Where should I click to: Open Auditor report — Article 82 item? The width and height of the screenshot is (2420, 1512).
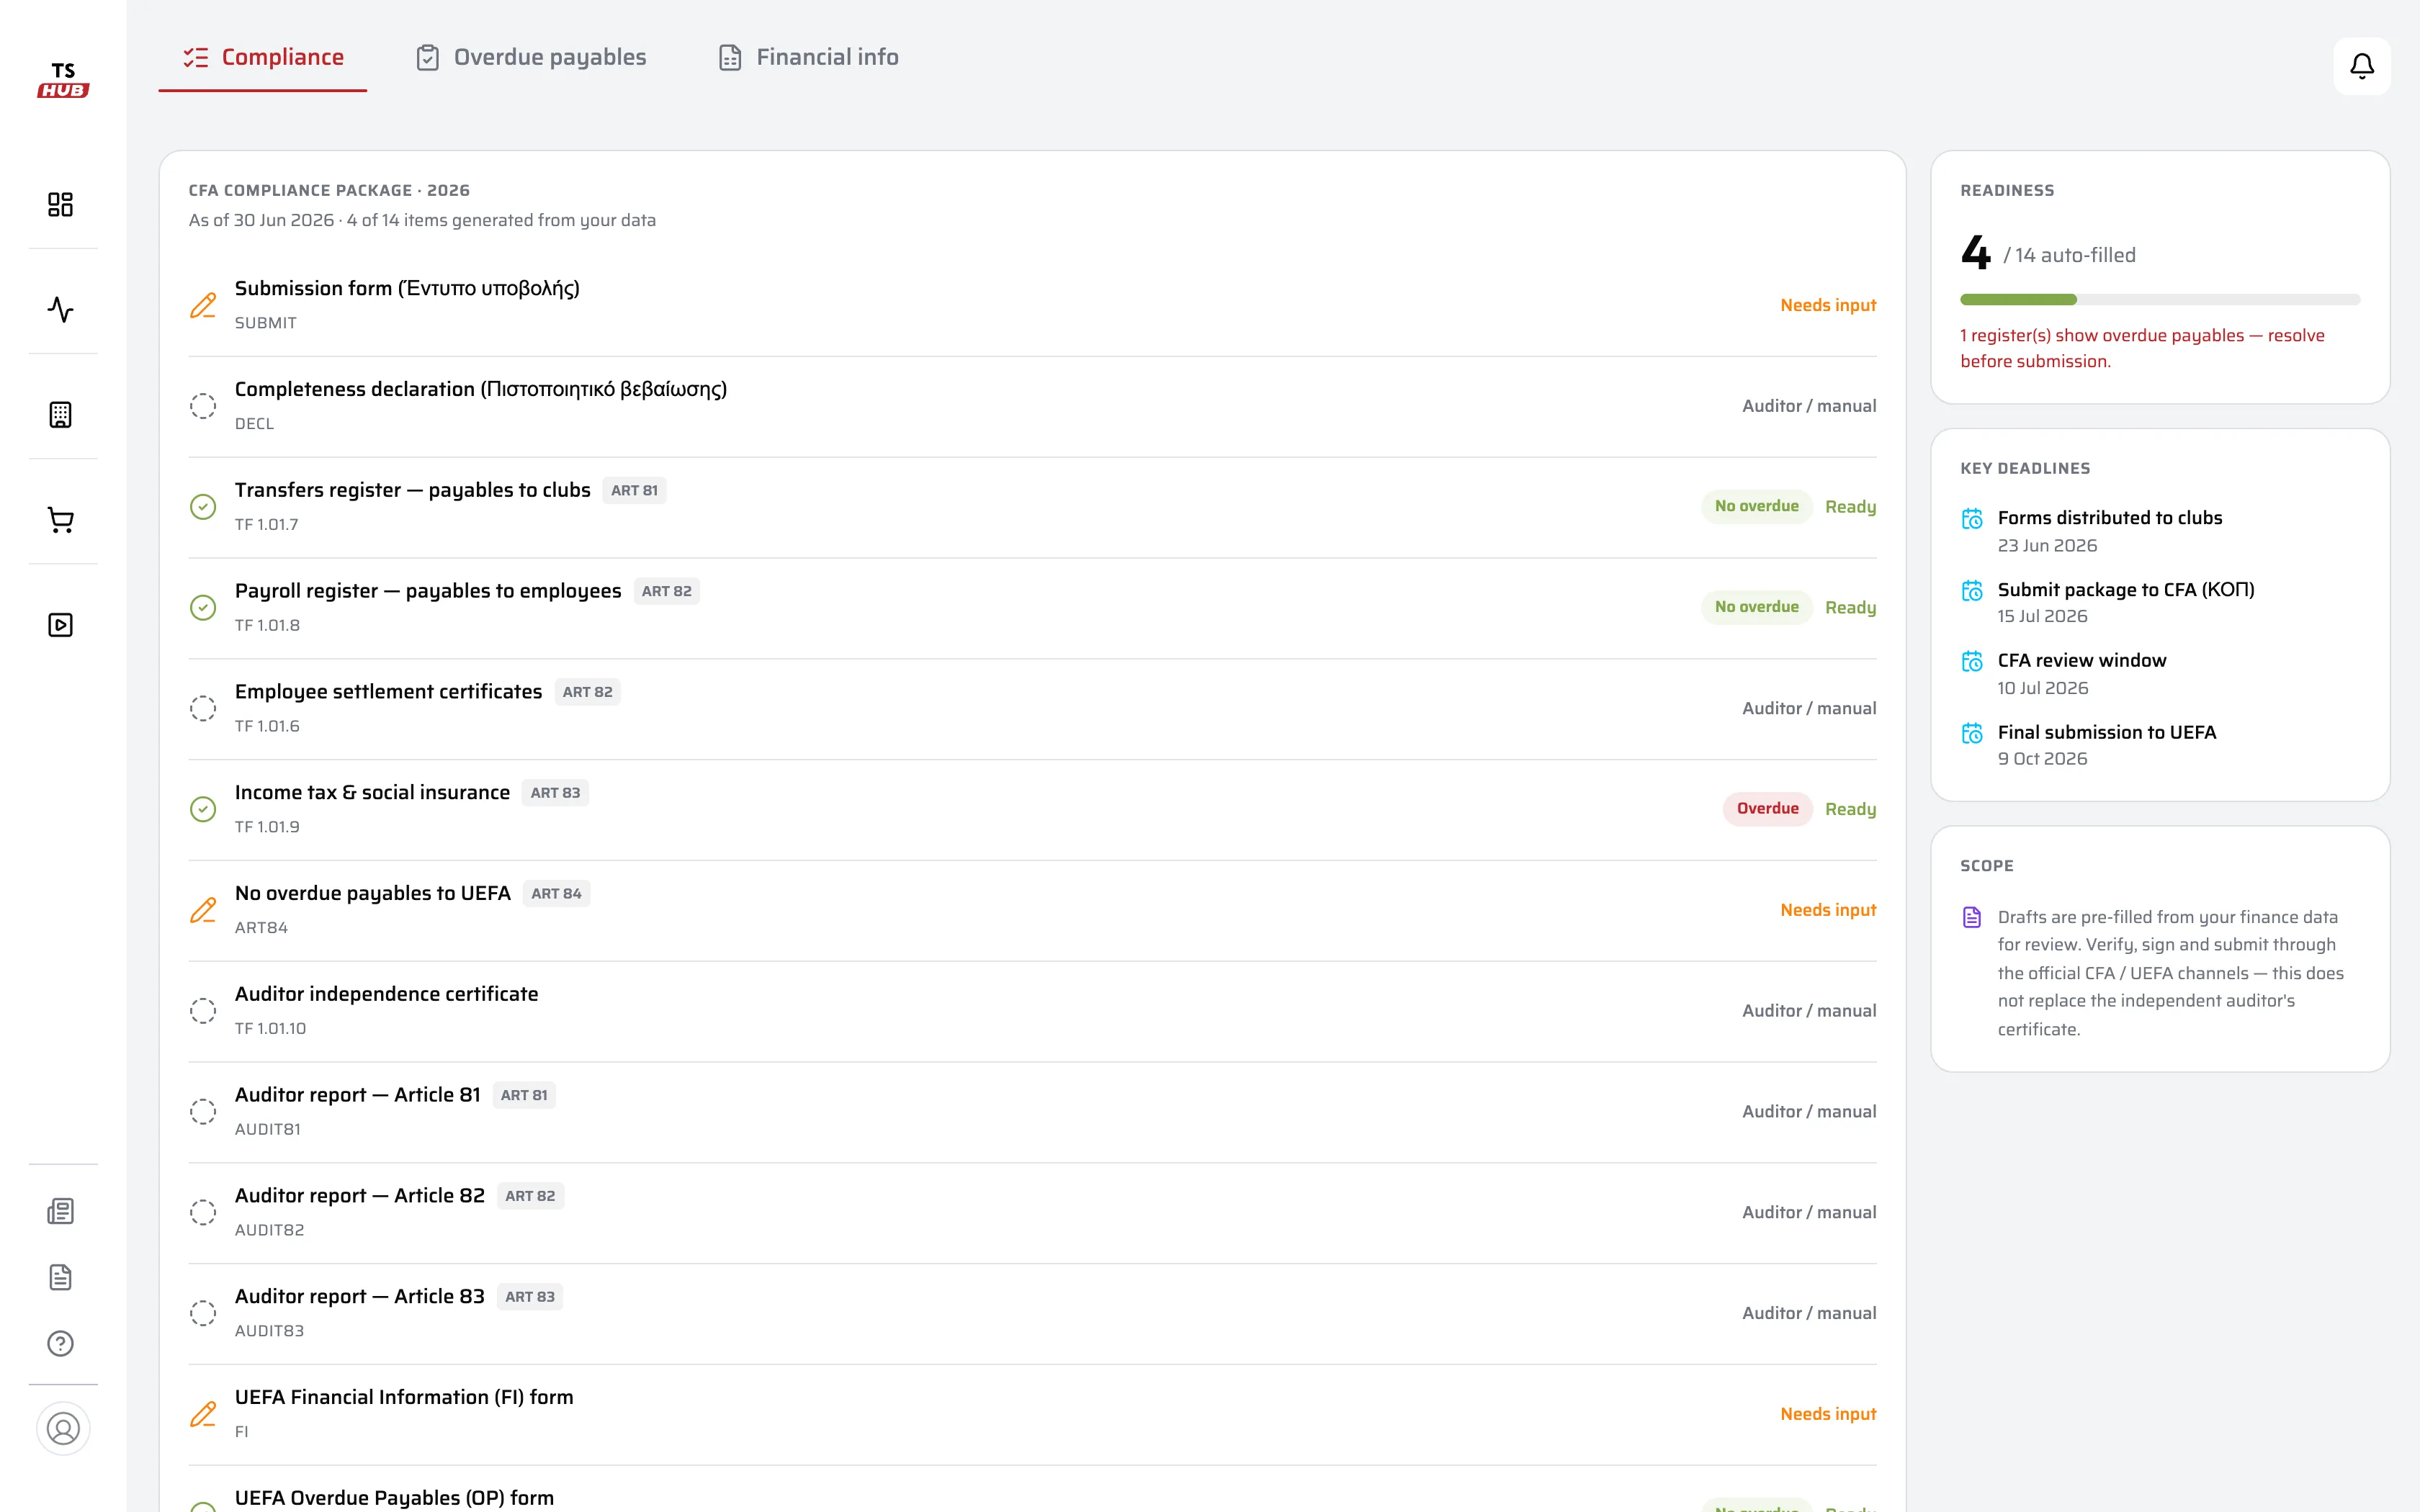click(1032, 1212)
